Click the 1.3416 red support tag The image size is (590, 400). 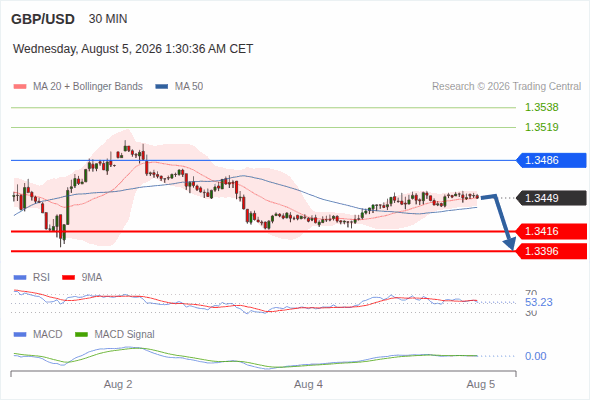click(551, 231)
